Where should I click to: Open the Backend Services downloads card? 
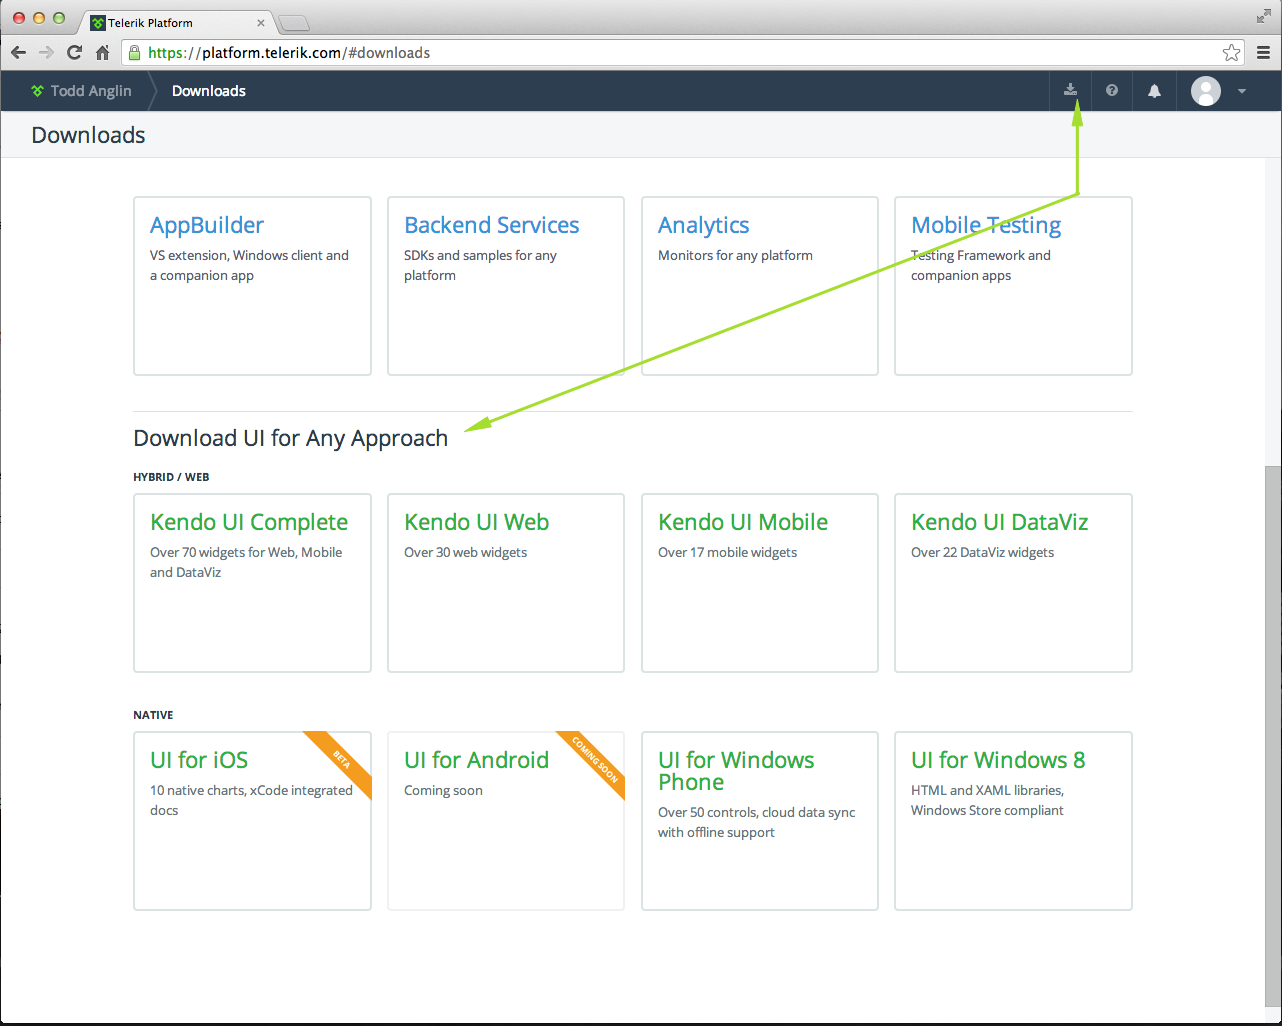pyautogui.click(x=506, y=286)
